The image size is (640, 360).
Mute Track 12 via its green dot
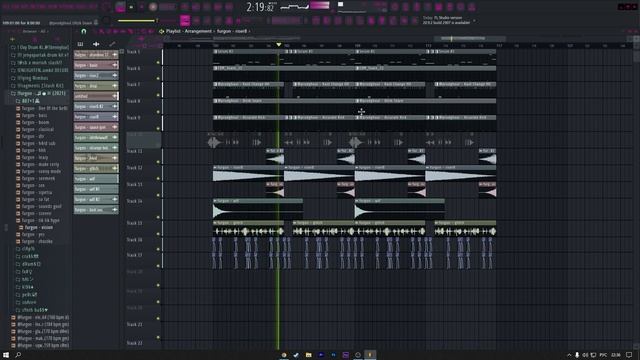coord(158,178)
